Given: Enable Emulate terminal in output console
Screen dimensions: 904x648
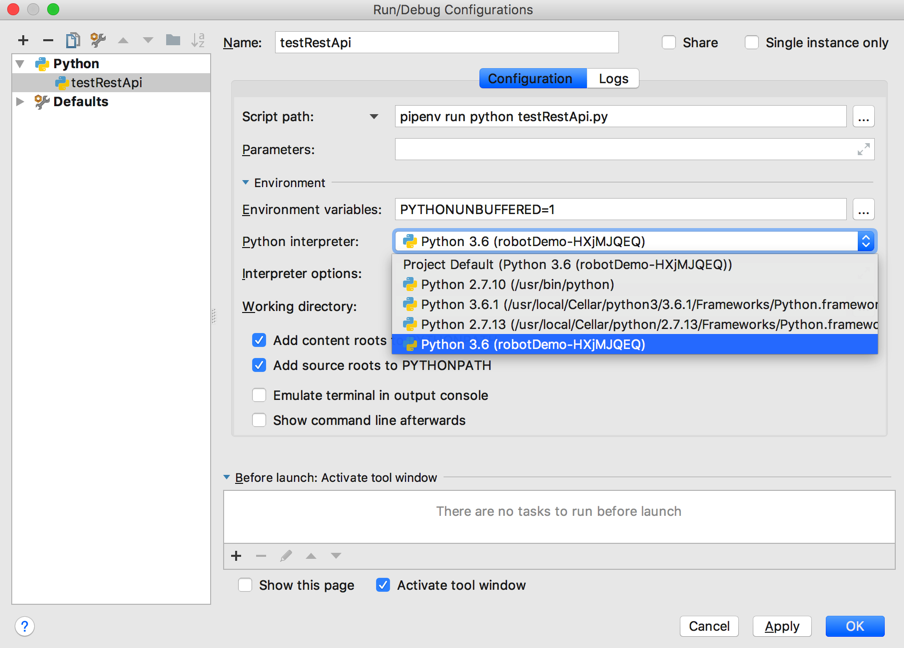Looking at the screenshot, I should click(260, 395).
